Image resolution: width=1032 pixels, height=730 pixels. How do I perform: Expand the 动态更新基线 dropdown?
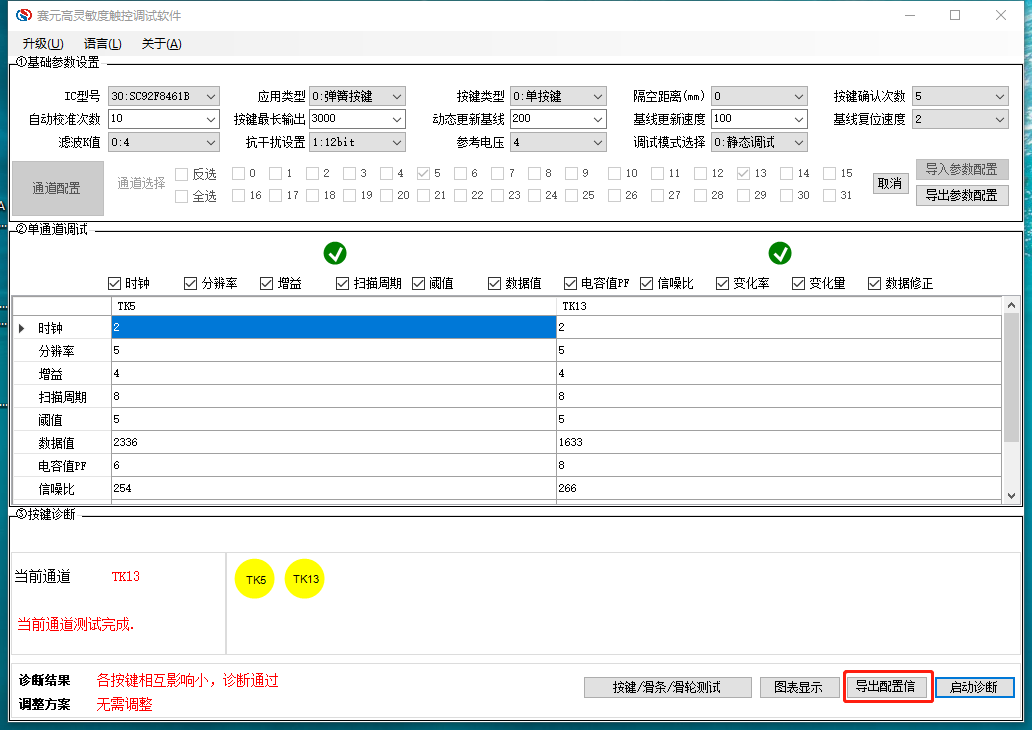pyautogui.click(x=598, y=119)
